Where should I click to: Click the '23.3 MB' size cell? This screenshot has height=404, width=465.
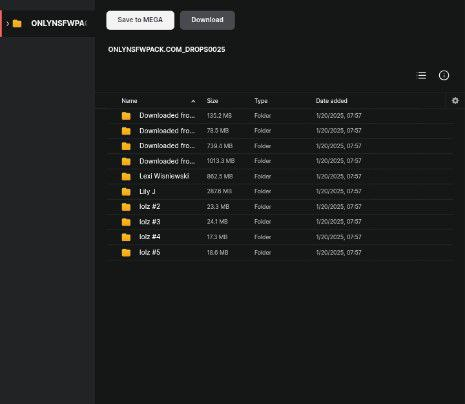pyautogui.click(x=218, y=207)
